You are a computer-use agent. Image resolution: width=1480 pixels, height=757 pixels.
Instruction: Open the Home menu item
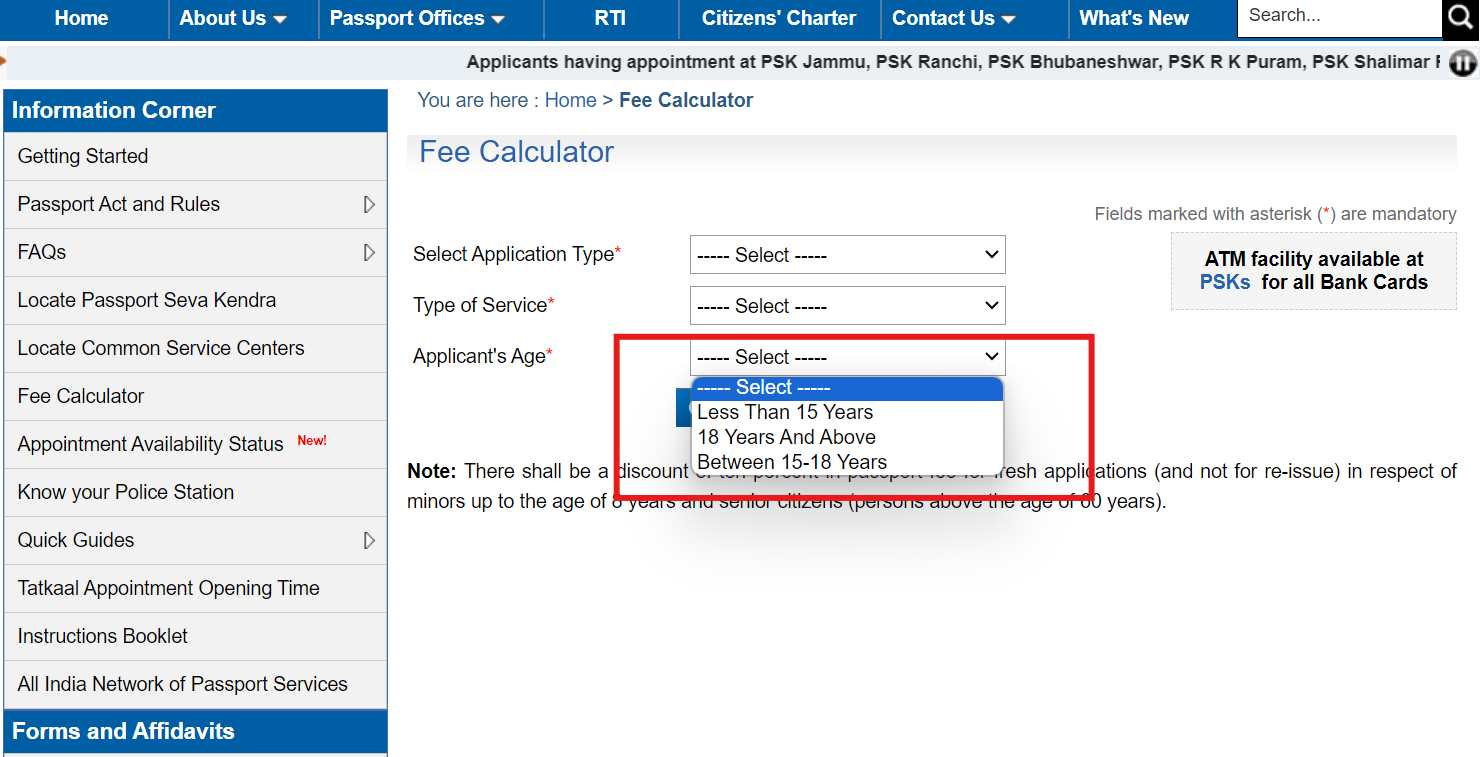(x=81, y=18)
